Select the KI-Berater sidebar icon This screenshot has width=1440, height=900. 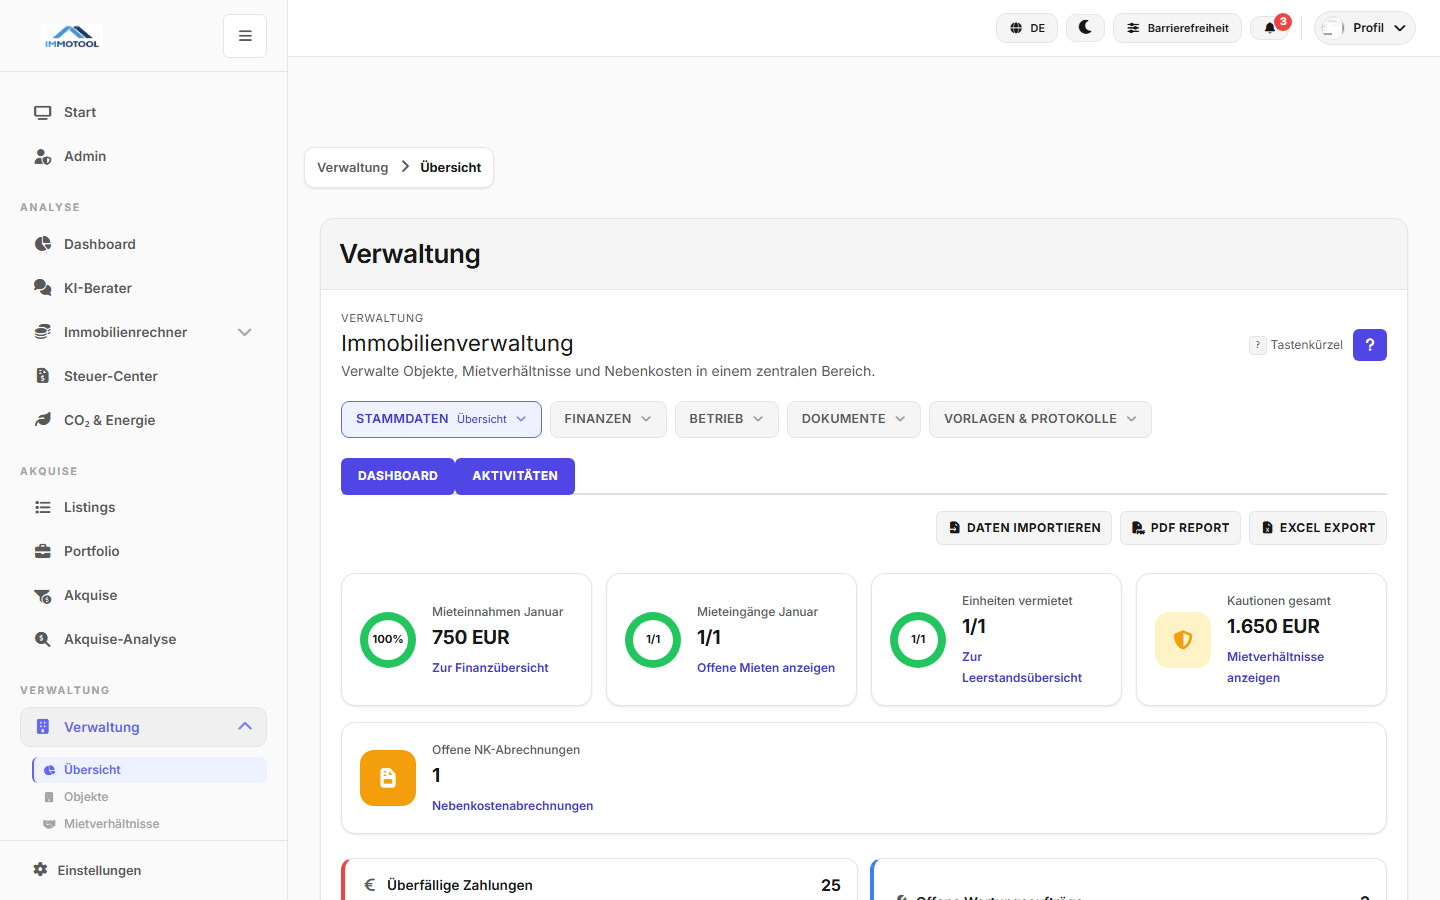(x=42, y=287)
